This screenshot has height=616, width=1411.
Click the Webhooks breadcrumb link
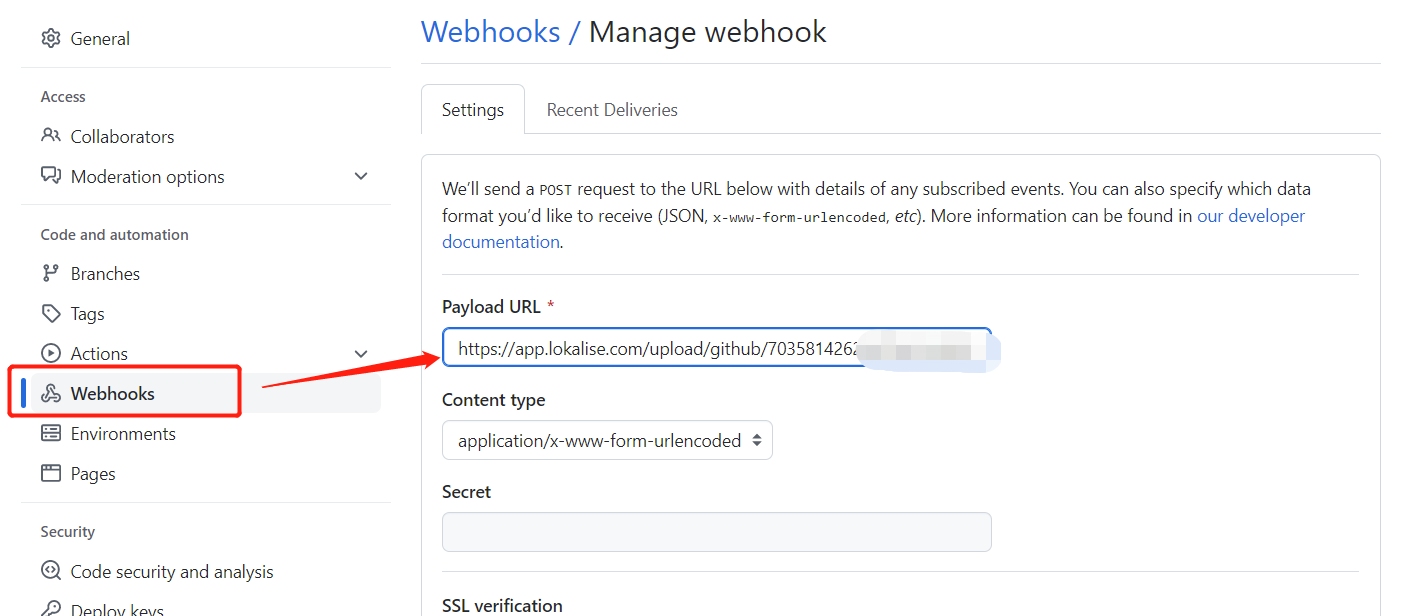(490, 31)
